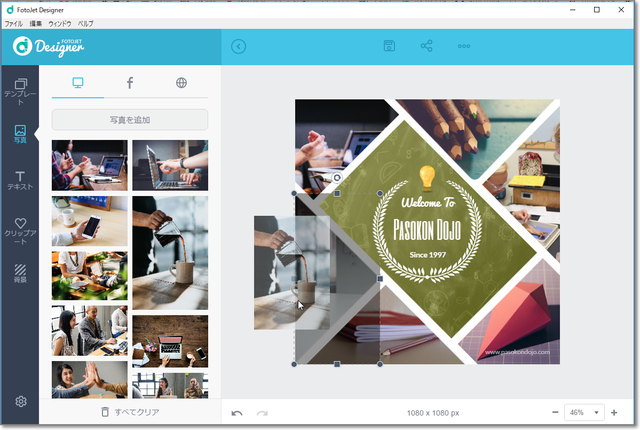The image size is (640, 430).
Task: Select the high-five hands photo thumbnail
Action: [x=89, y=379]
